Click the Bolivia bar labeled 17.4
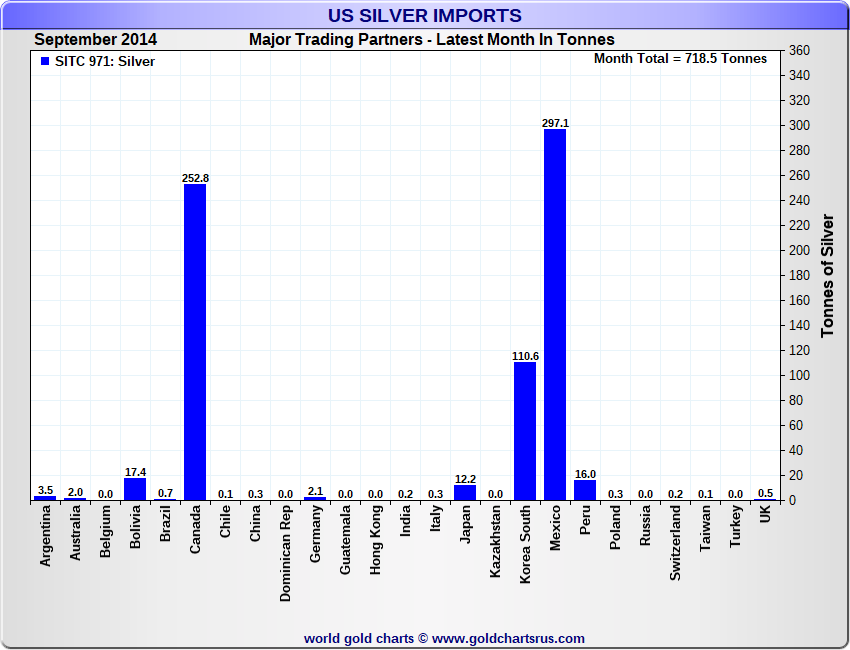The height and width of the screenshot is (650, 850). 135,489
